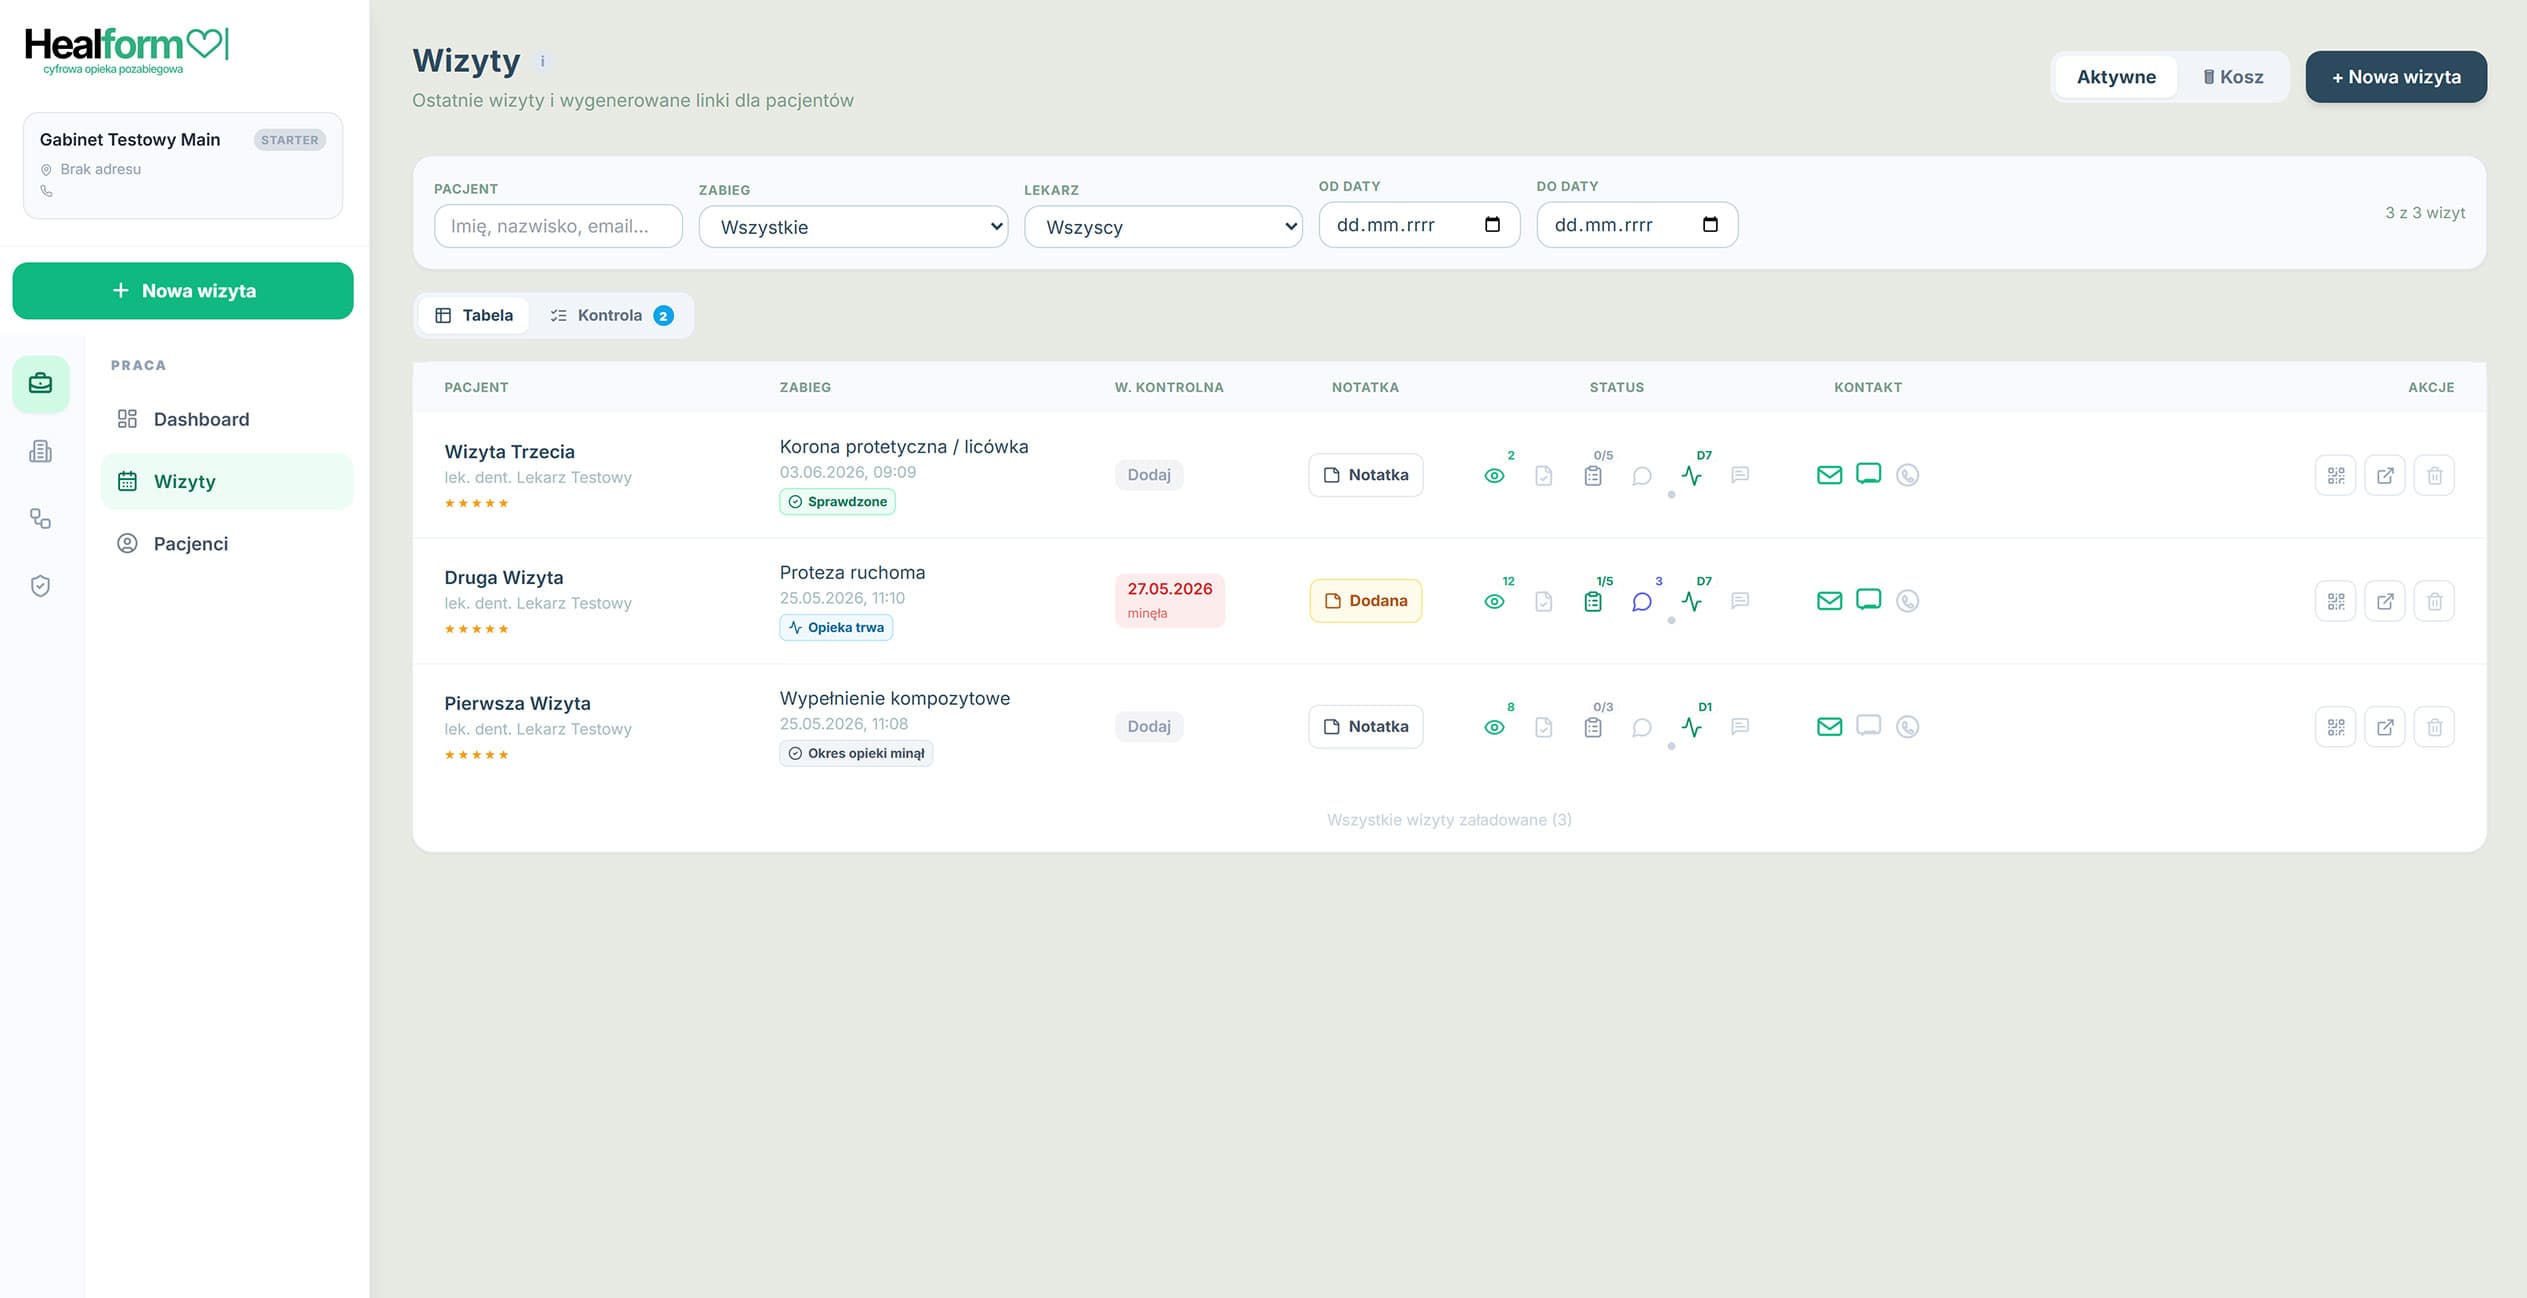Open the Lekarz dropdown showing Wszyscy
Screen dimensions: 2527x1298
point(1163,227)
